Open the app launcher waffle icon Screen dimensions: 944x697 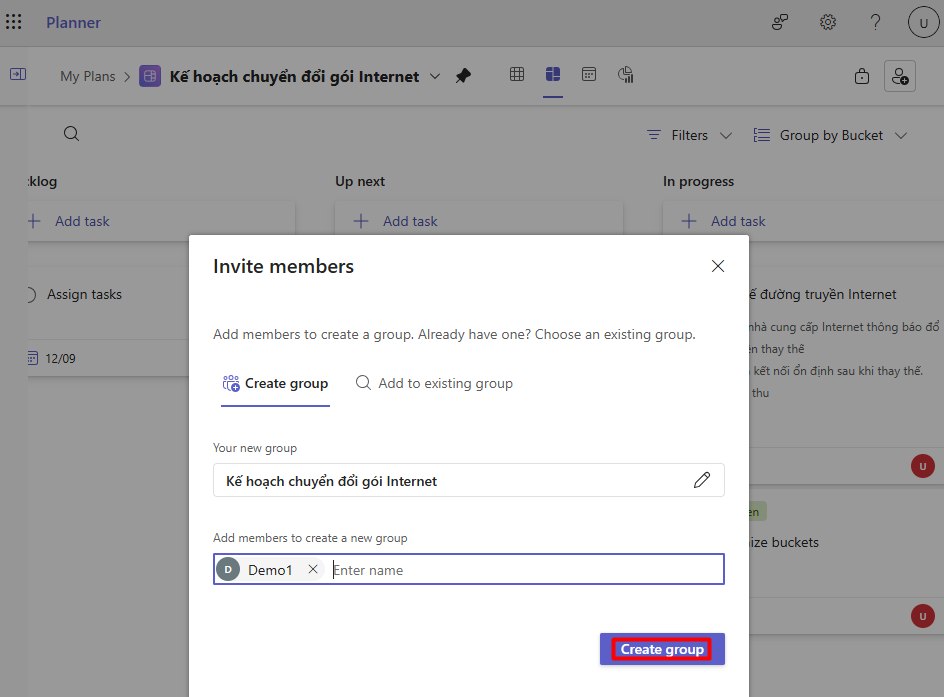click(x=14, y=22)
